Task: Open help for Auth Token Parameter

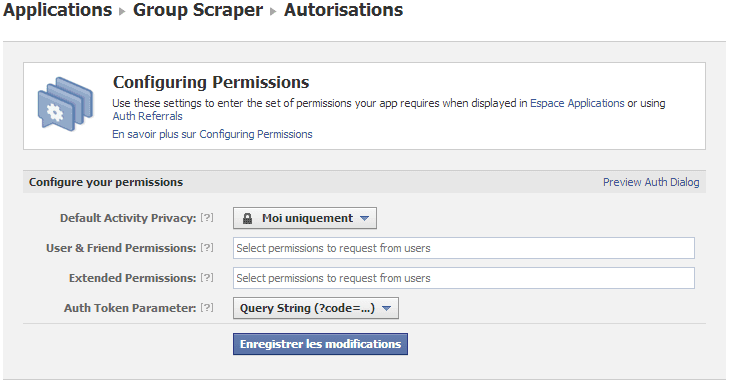Action: click(207, 308)
